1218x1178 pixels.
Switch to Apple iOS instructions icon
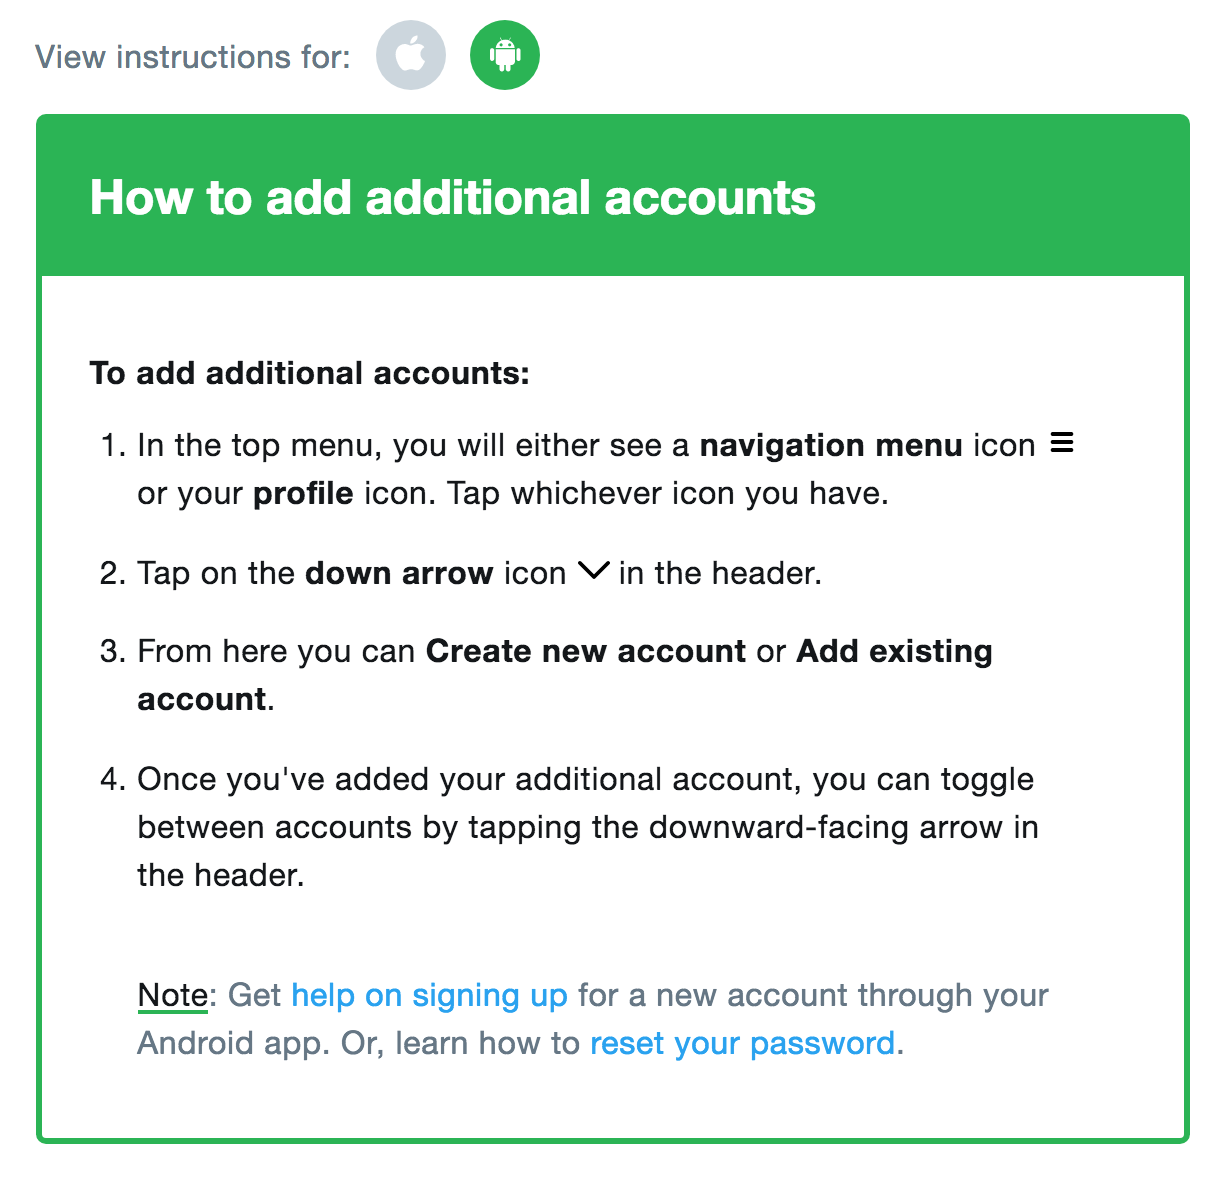coord(410,55)
